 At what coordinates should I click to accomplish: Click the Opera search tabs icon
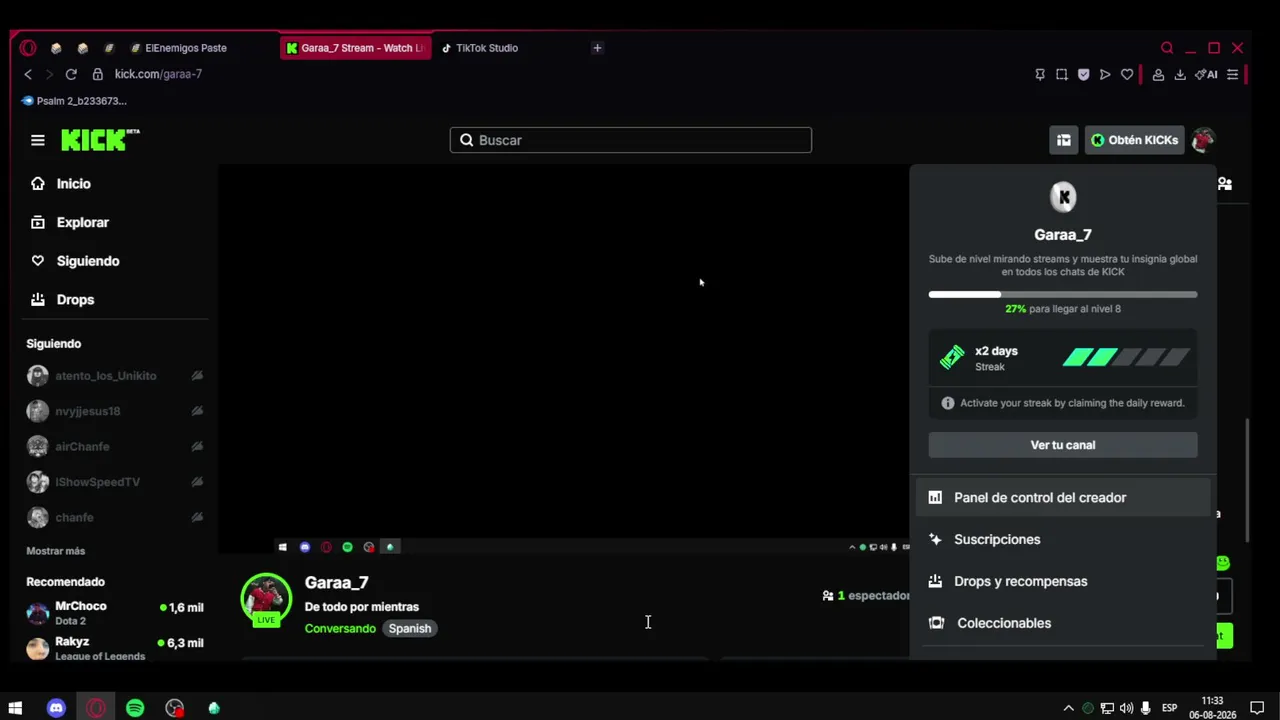pos(1167,48)
